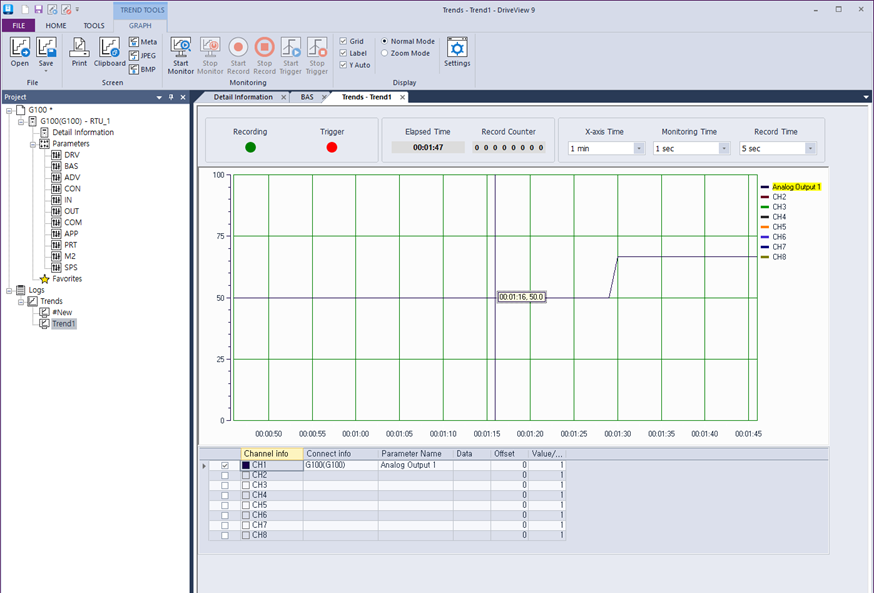Viewport: 874px width, 593px height.
Task: Click Stop Monitor icon
Action: click(210, 55)
